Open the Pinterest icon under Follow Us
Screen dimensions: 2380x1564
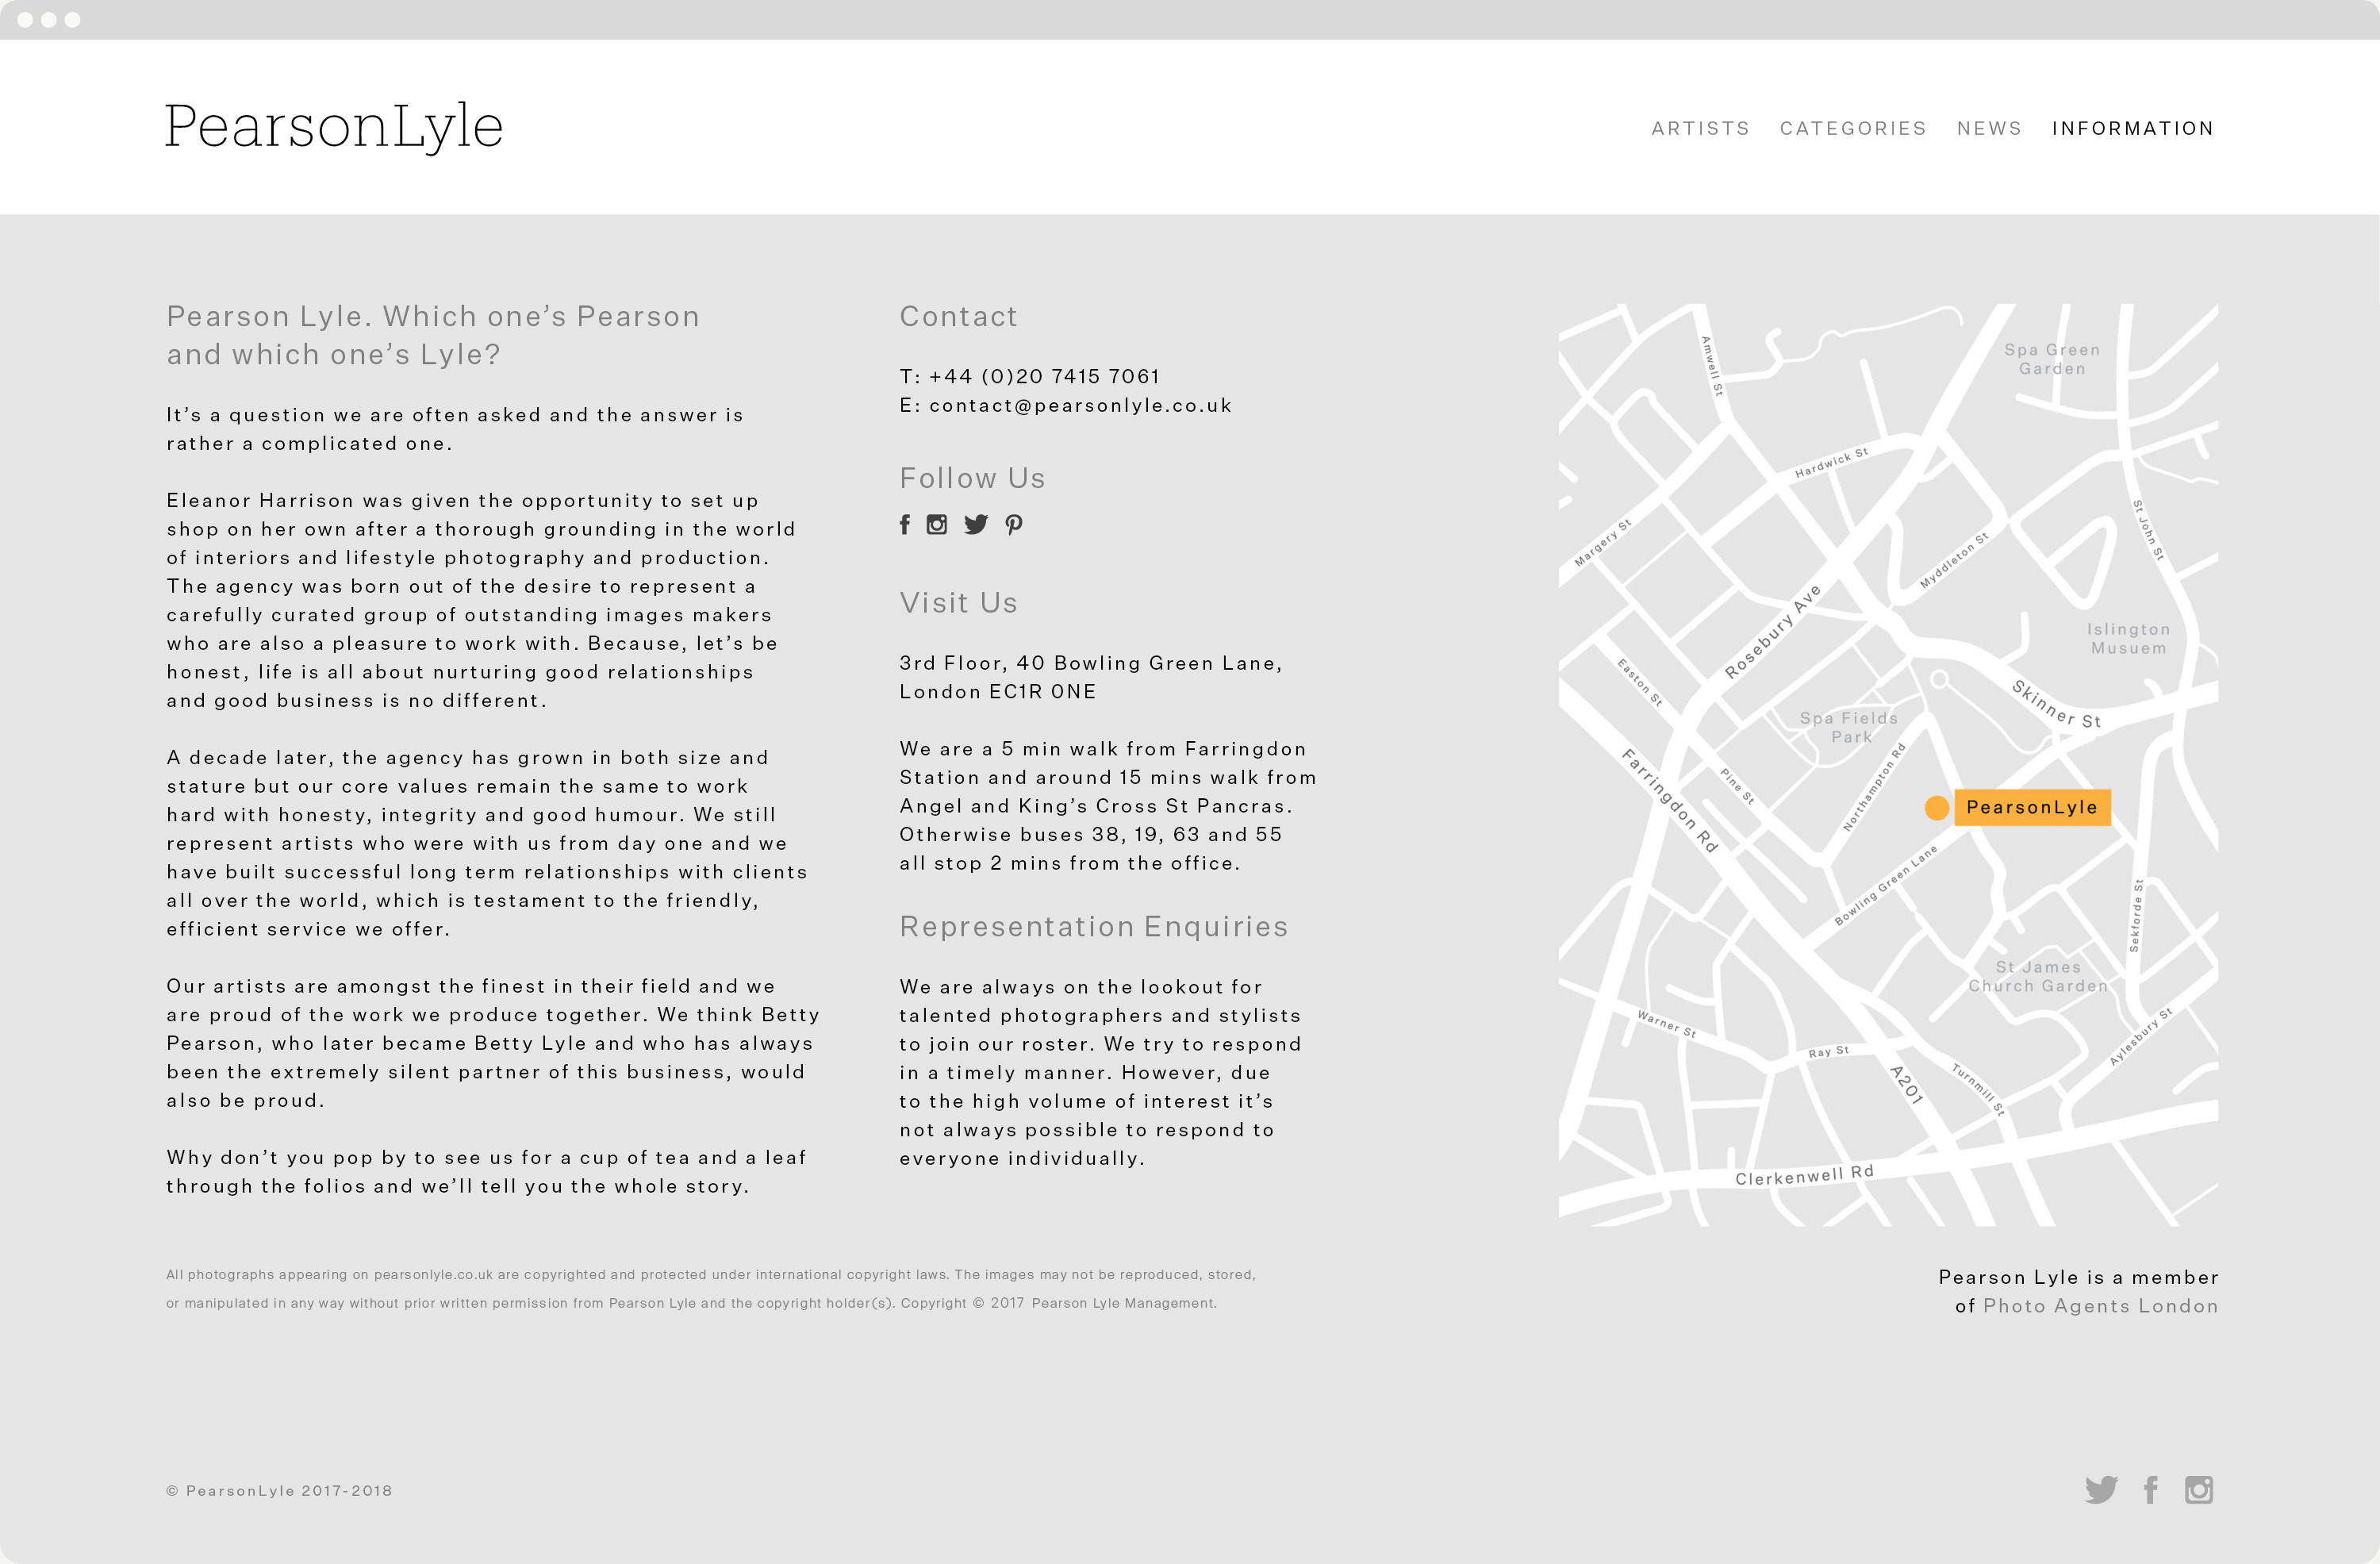coord(1014,525)
